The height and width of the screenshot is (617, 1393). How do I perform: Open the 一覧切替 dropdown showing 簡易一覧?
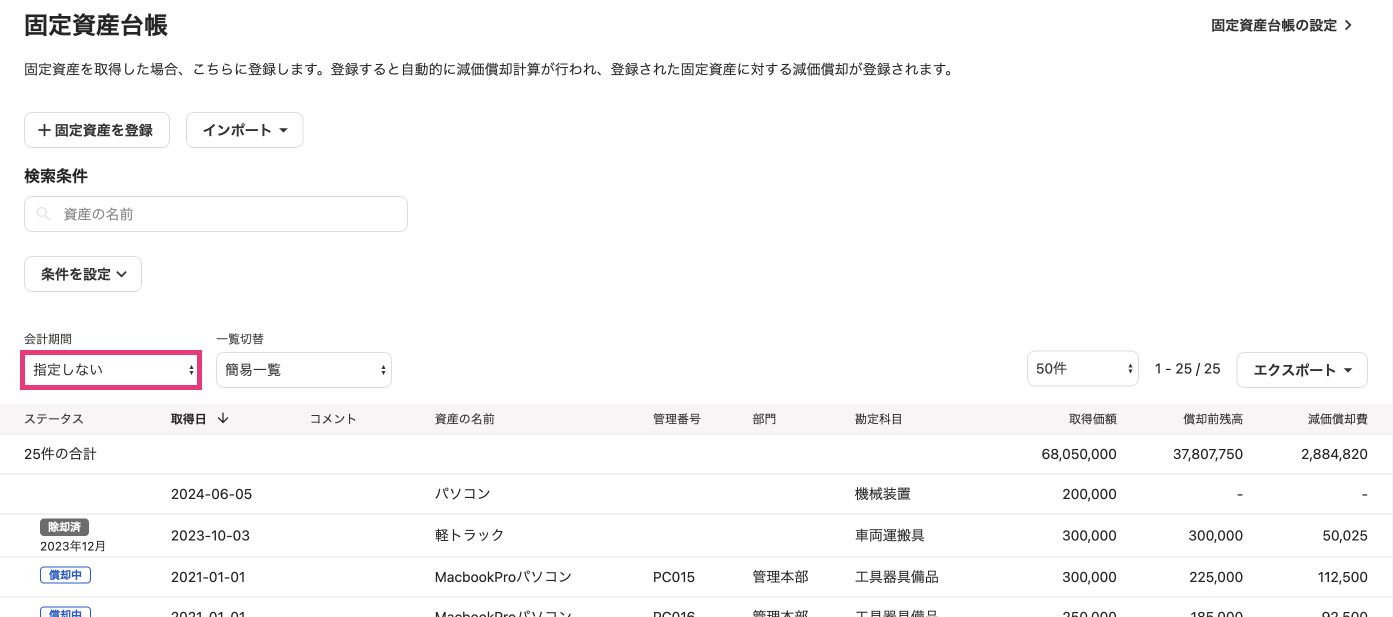304,370
